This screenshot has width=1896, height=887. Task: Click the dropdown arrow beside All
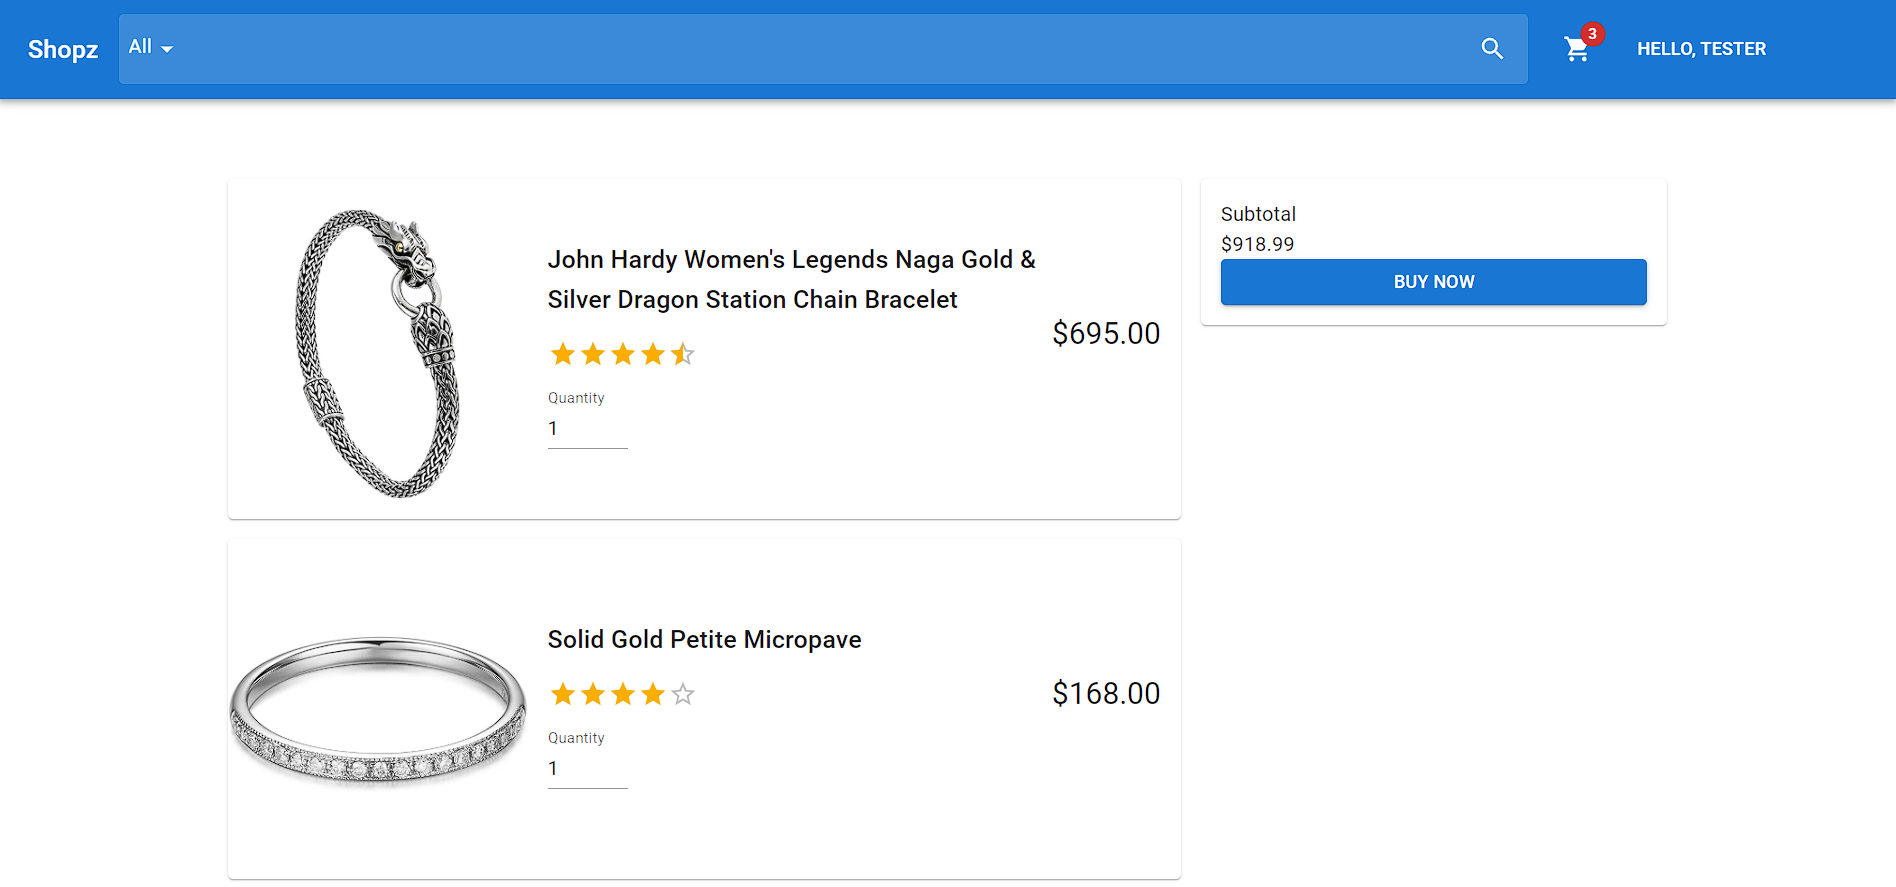coord(167,49)
